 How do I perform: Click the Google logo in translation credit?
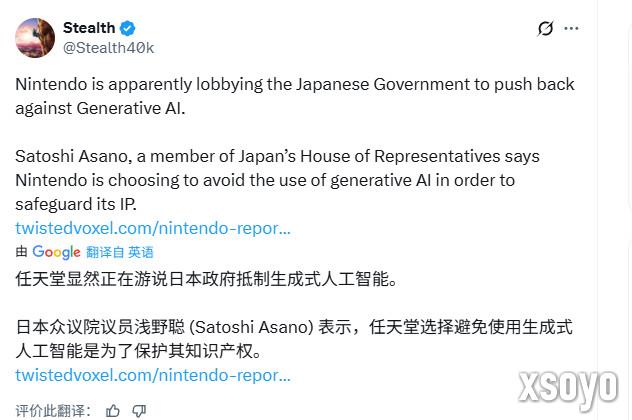pos(56,252)
